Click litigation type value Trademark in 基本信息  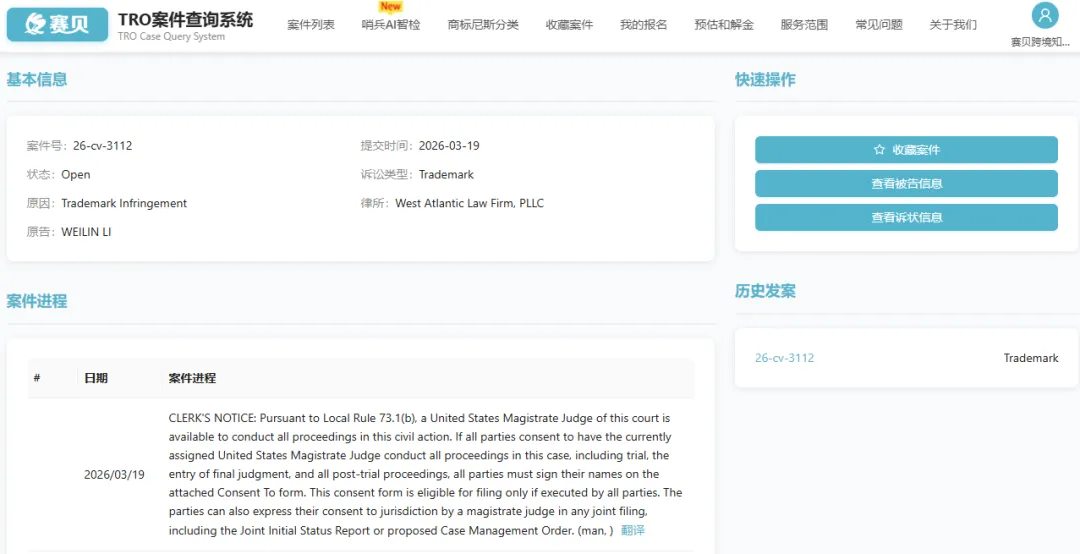(x=446, y=174)
